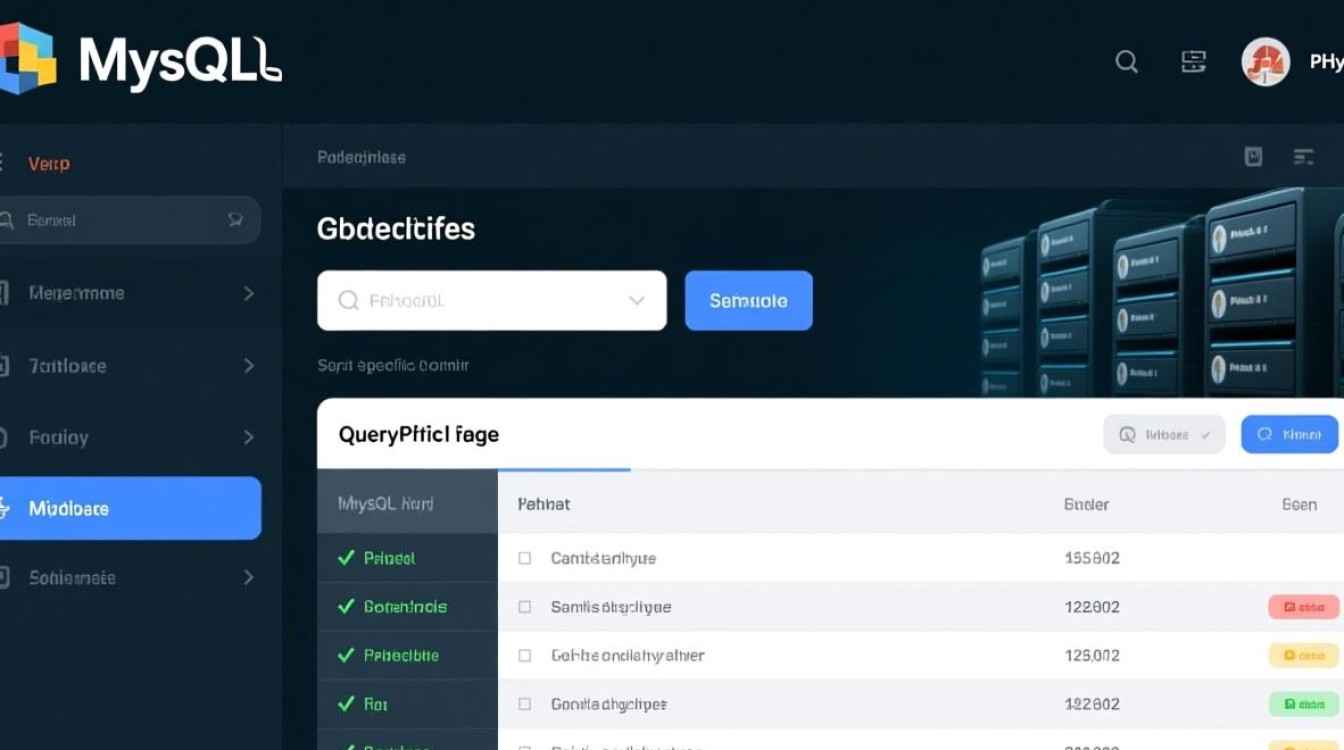Viewport: 1344px width, 750px height.
Task: Click the blue button in QueryPfticl header
Action: click(1289, 434)
